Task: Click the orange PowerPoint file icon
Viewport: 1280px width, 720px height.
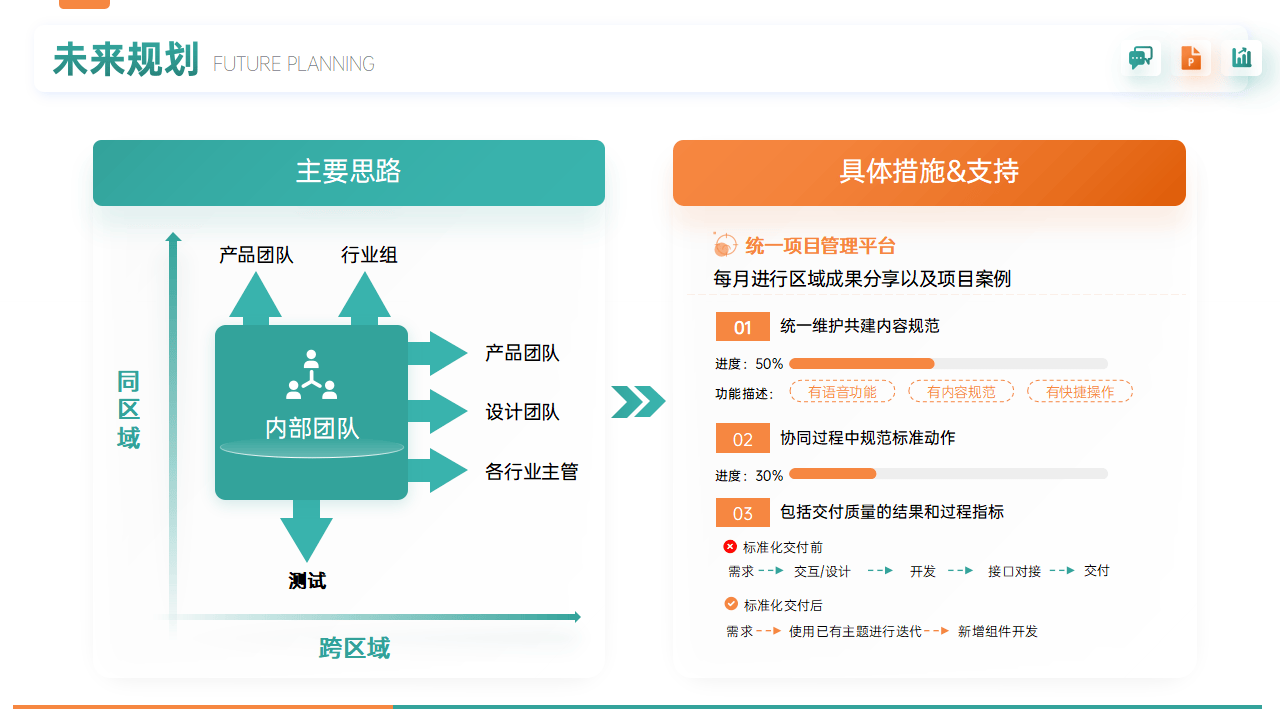Action: point(1191,58)
